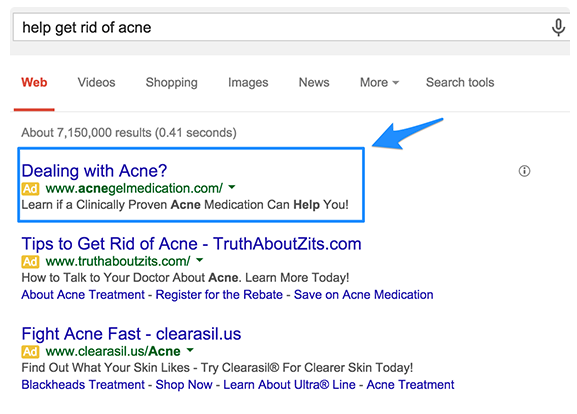Open 'Tips to Get Rid of Acne' result
This screenshot has width=577, height=414.
coord(191,244)
